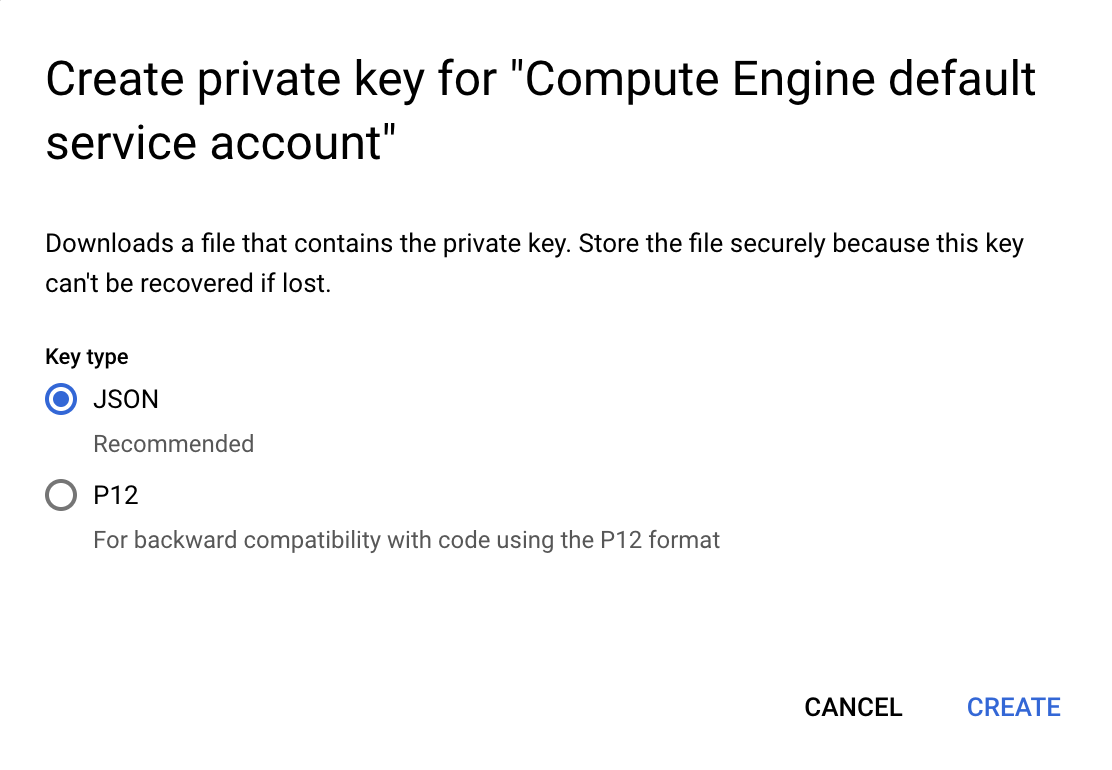Confirm key creation with CREATE
The height and width of the screenshot is (770, 1112).
point(1013,707)
